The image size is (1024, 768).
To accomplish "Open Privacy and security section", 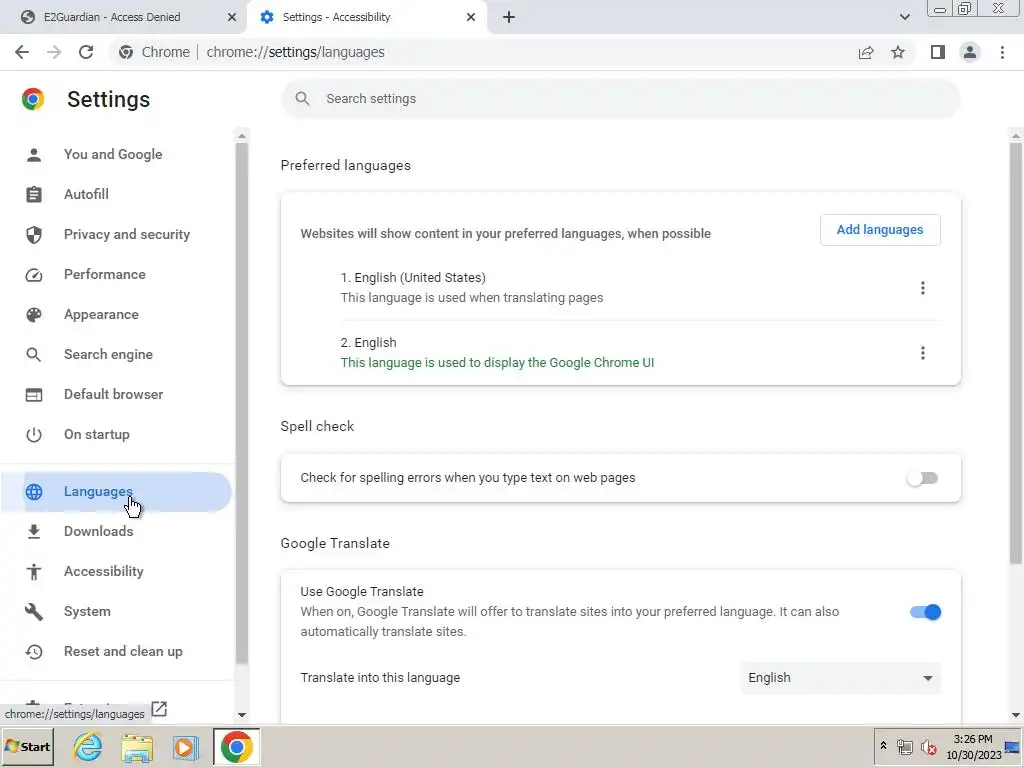I will 127,234.
